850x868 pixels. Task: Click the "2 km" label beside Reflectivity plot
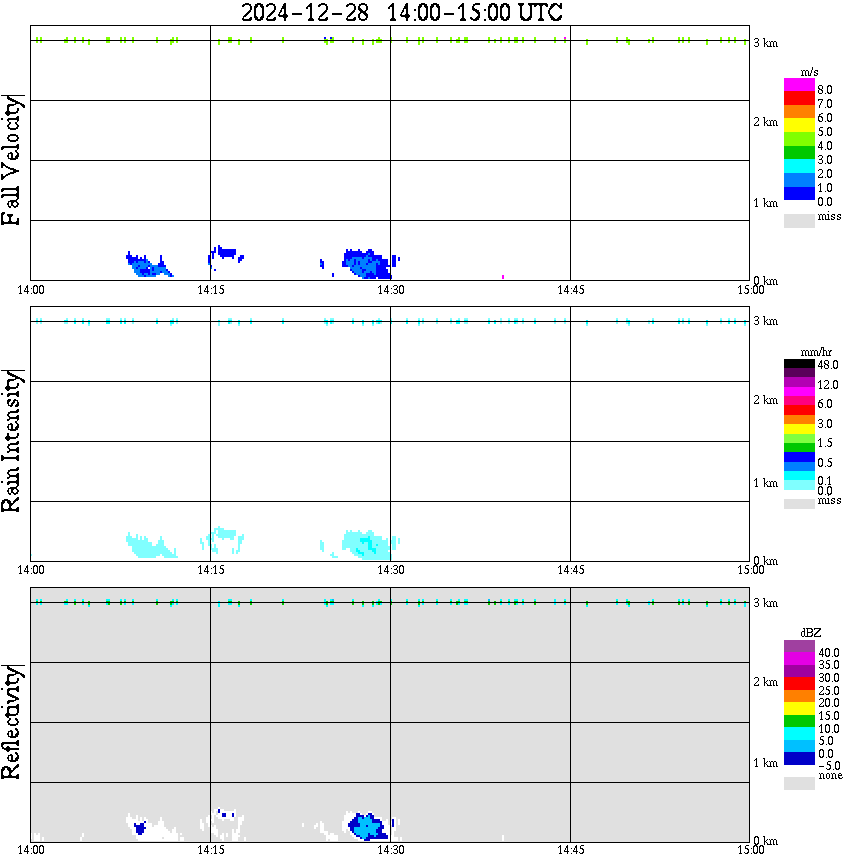(765, 682)
